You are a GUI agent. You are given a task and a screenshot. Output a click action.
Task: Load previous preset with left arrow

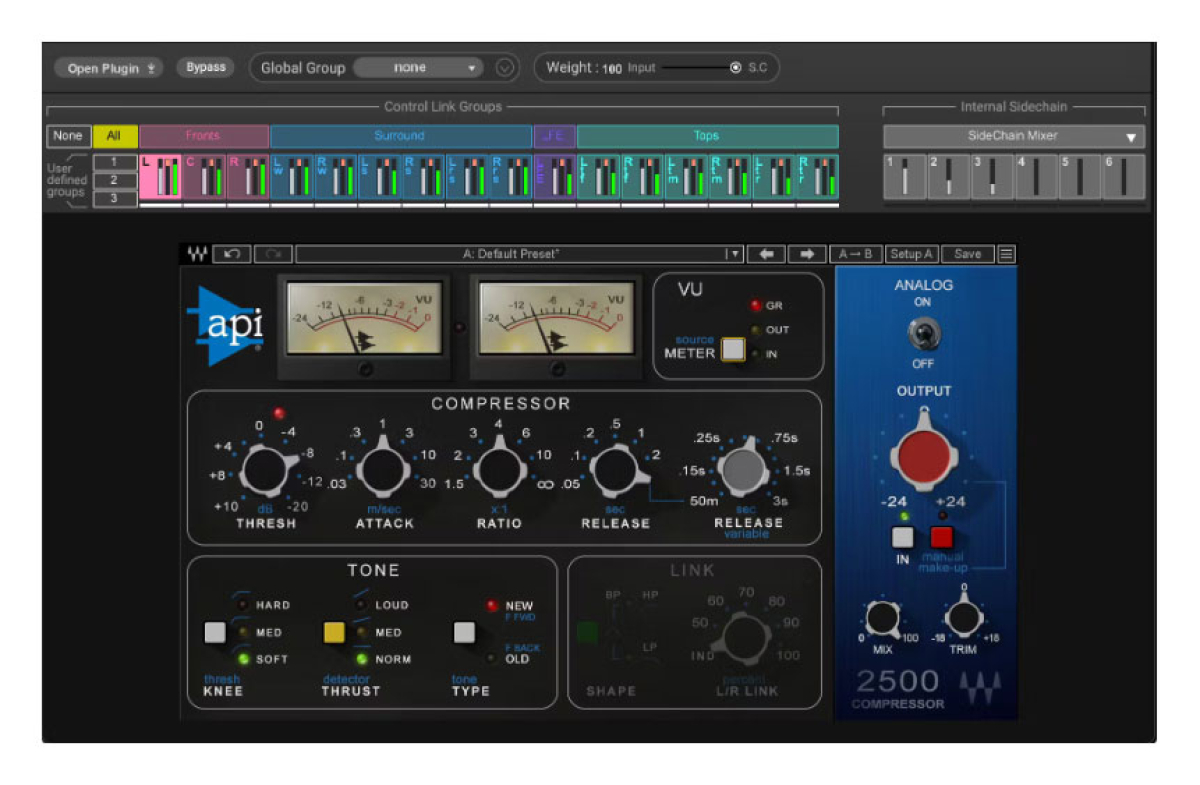coord(767,254)
